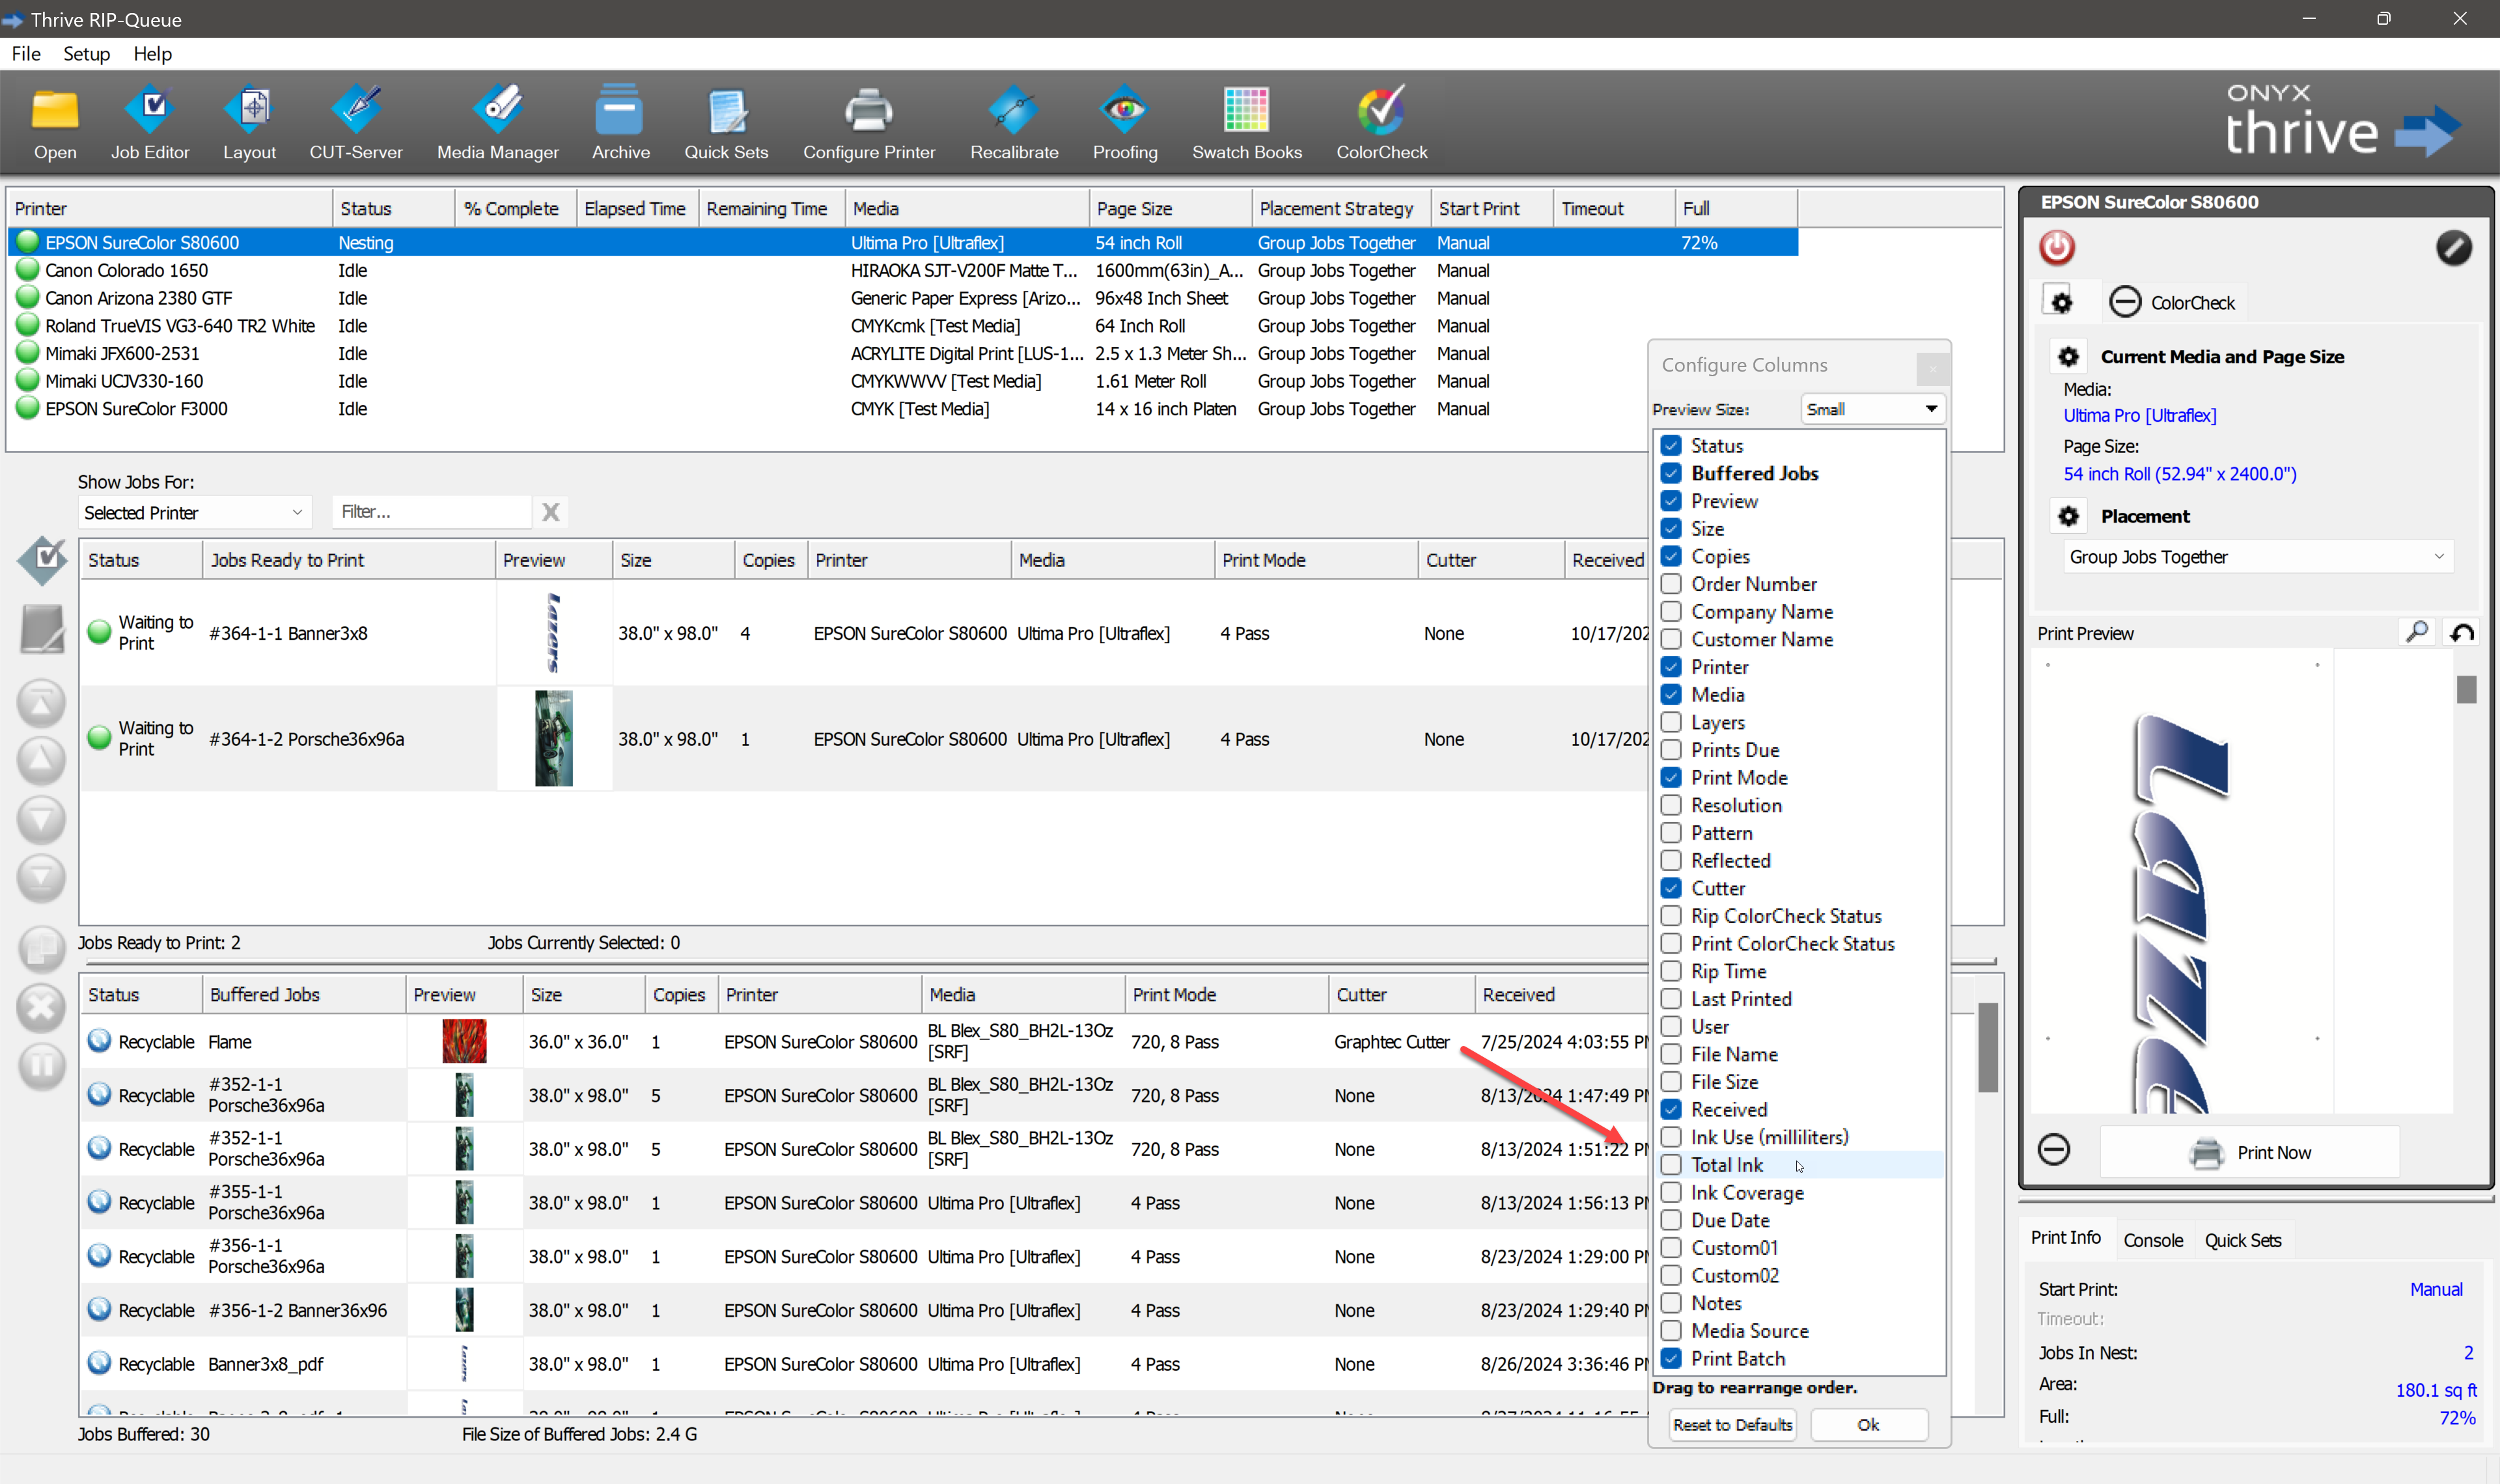Check the Ink Use (milliliters) column

1671,1137
